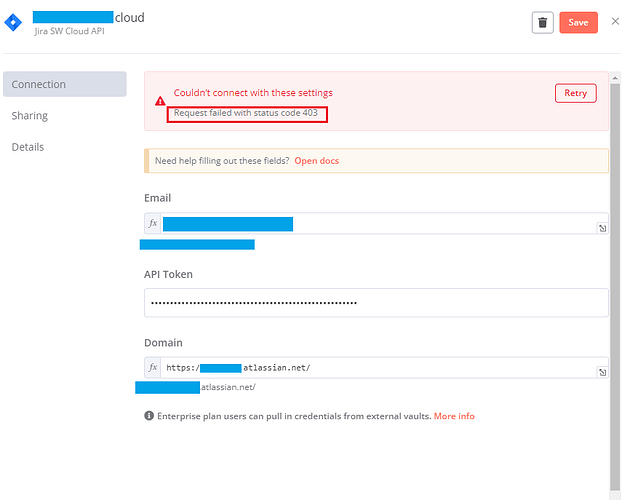This screenshot has height=500, width=622.
Task: Click the info icon beside Enterprise plan note
Action: click(x=149, y=416)
